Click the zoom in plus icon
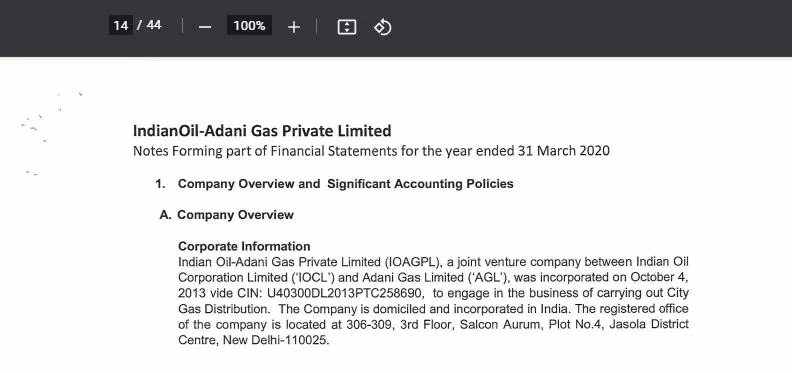The width and height of the screenshot is (792, 373). (293, 27)
